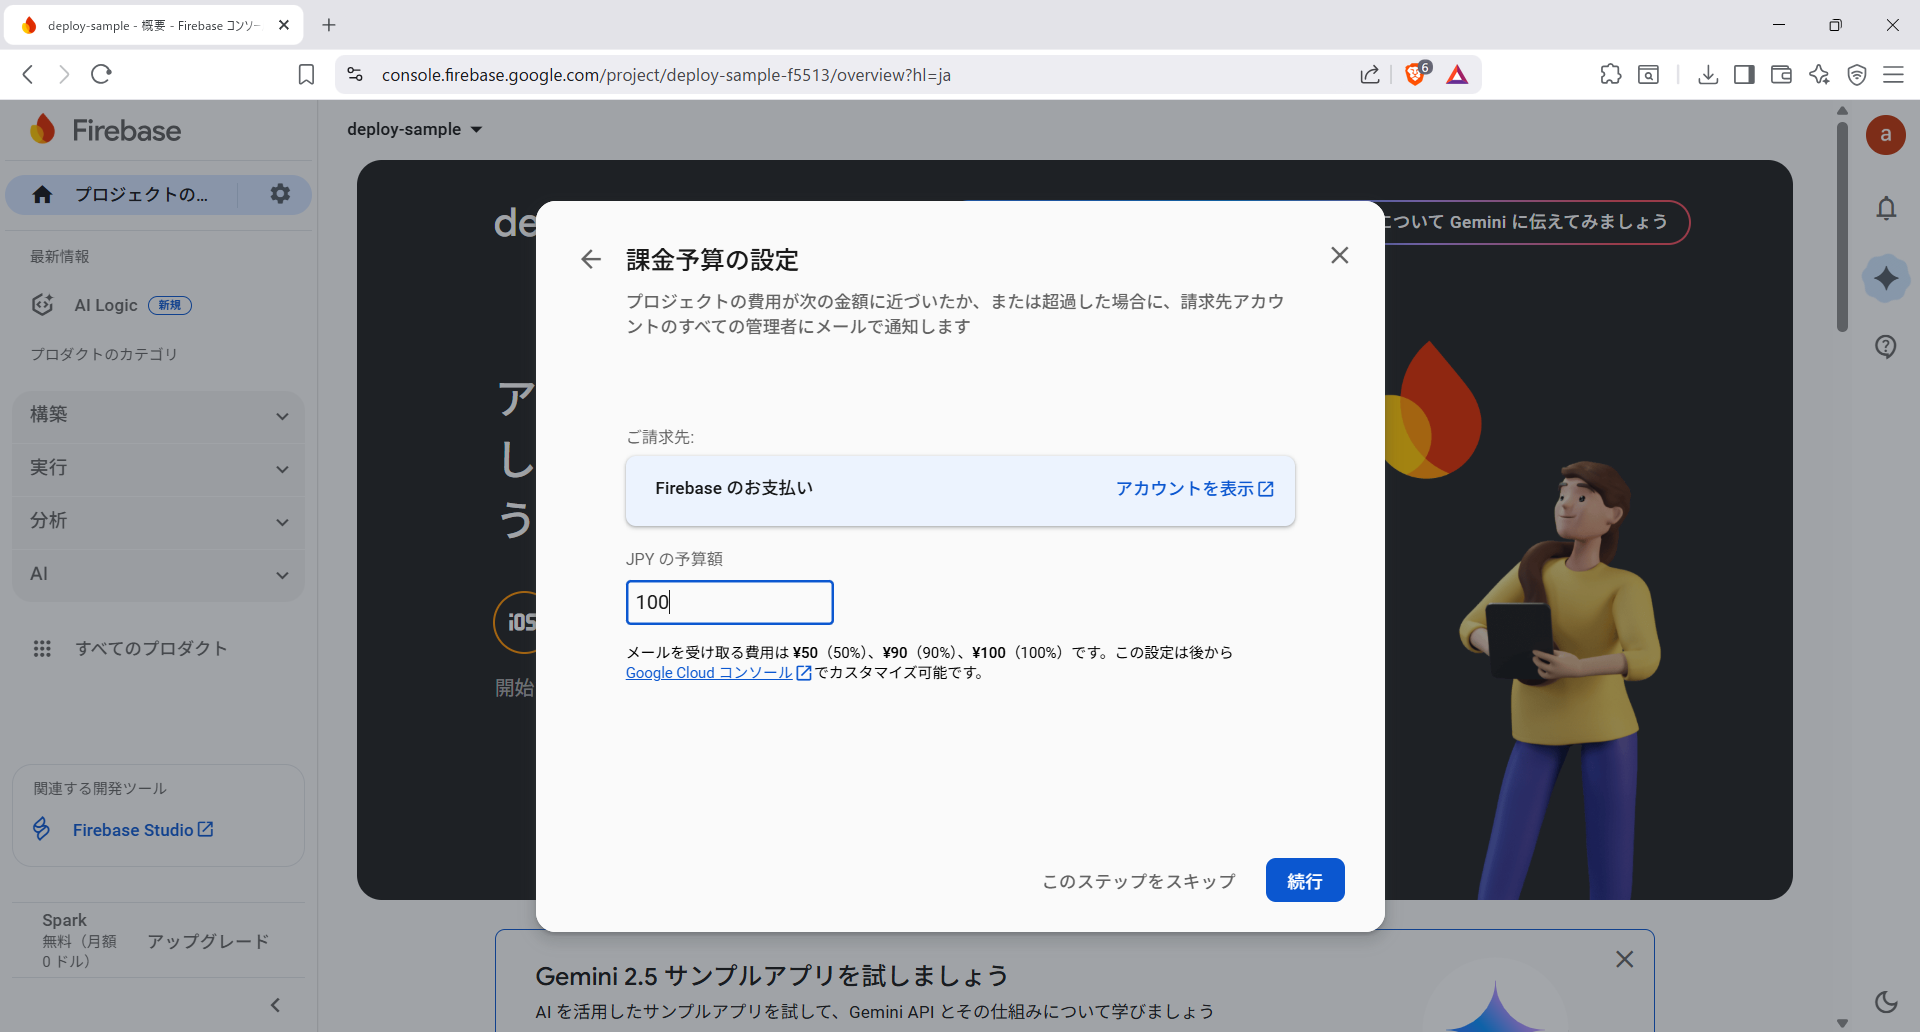Click the AI Logic sidebar icon
Image resolution: width=1920 pixels, height=1032 pixels.
(x=42, y=305)
